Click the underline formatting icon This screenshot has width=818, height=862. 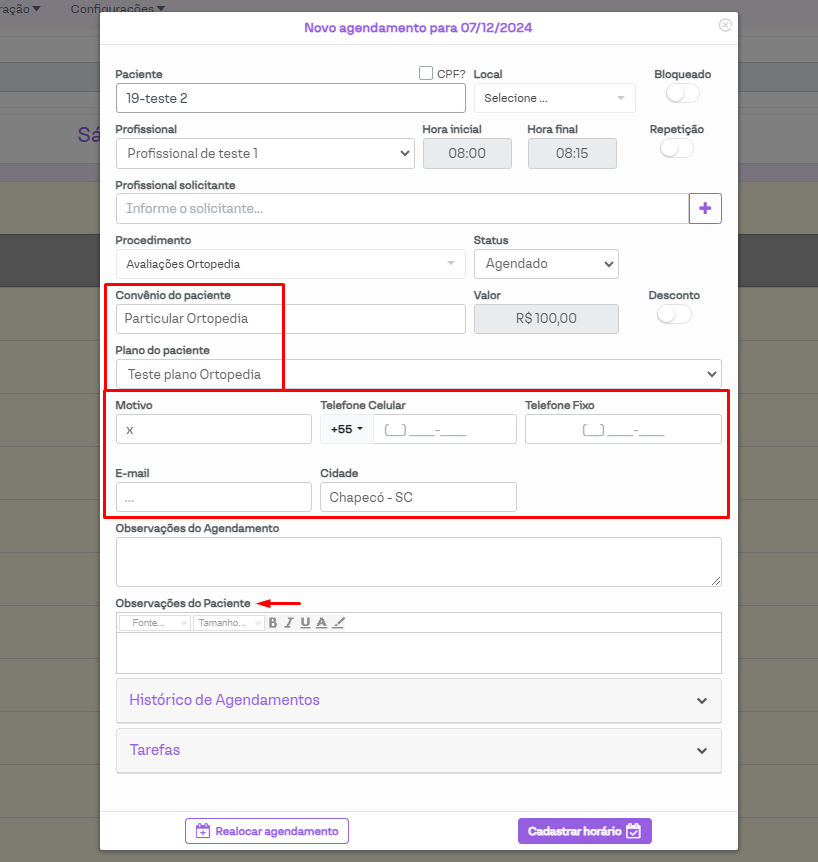click(x=305, y=623)
